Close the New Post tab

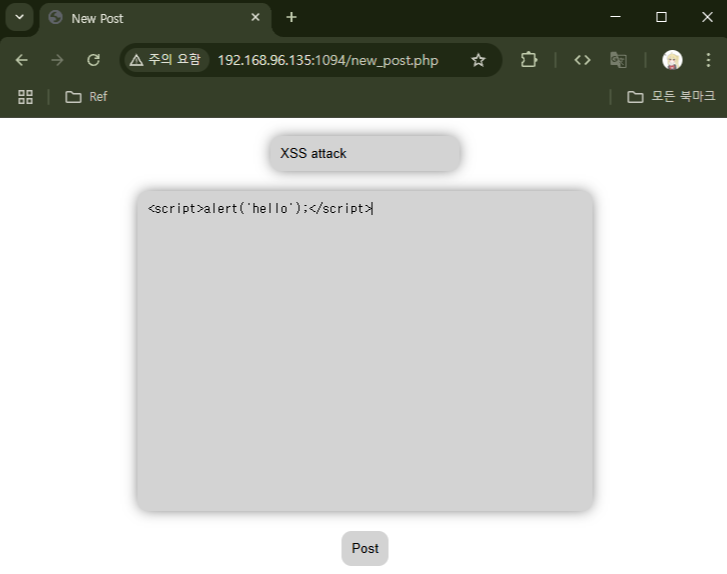(x=255, y=18)
